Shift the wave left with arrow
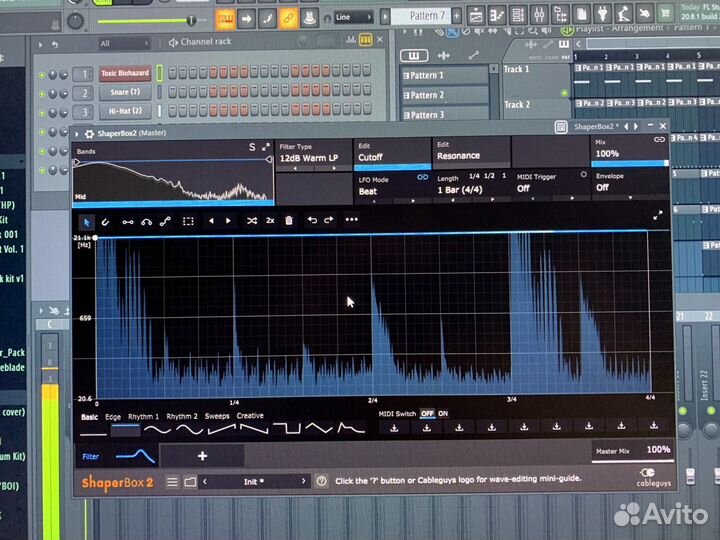Image resolution: width=720 pixels, height=540 pixels. pyautogui.click(x=211, y=221)
